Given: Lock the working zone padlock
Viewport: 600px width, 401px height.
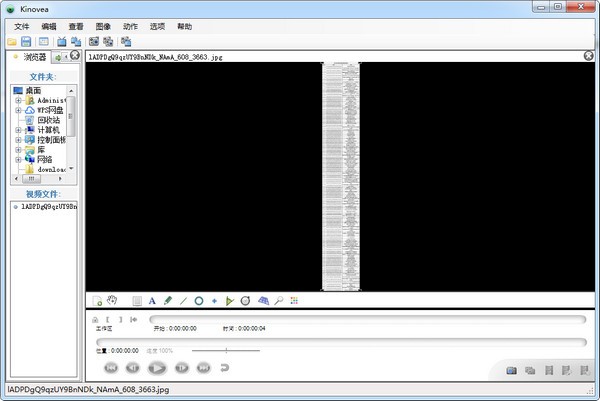Looking at the screenshot, I should tap(95, 319).
